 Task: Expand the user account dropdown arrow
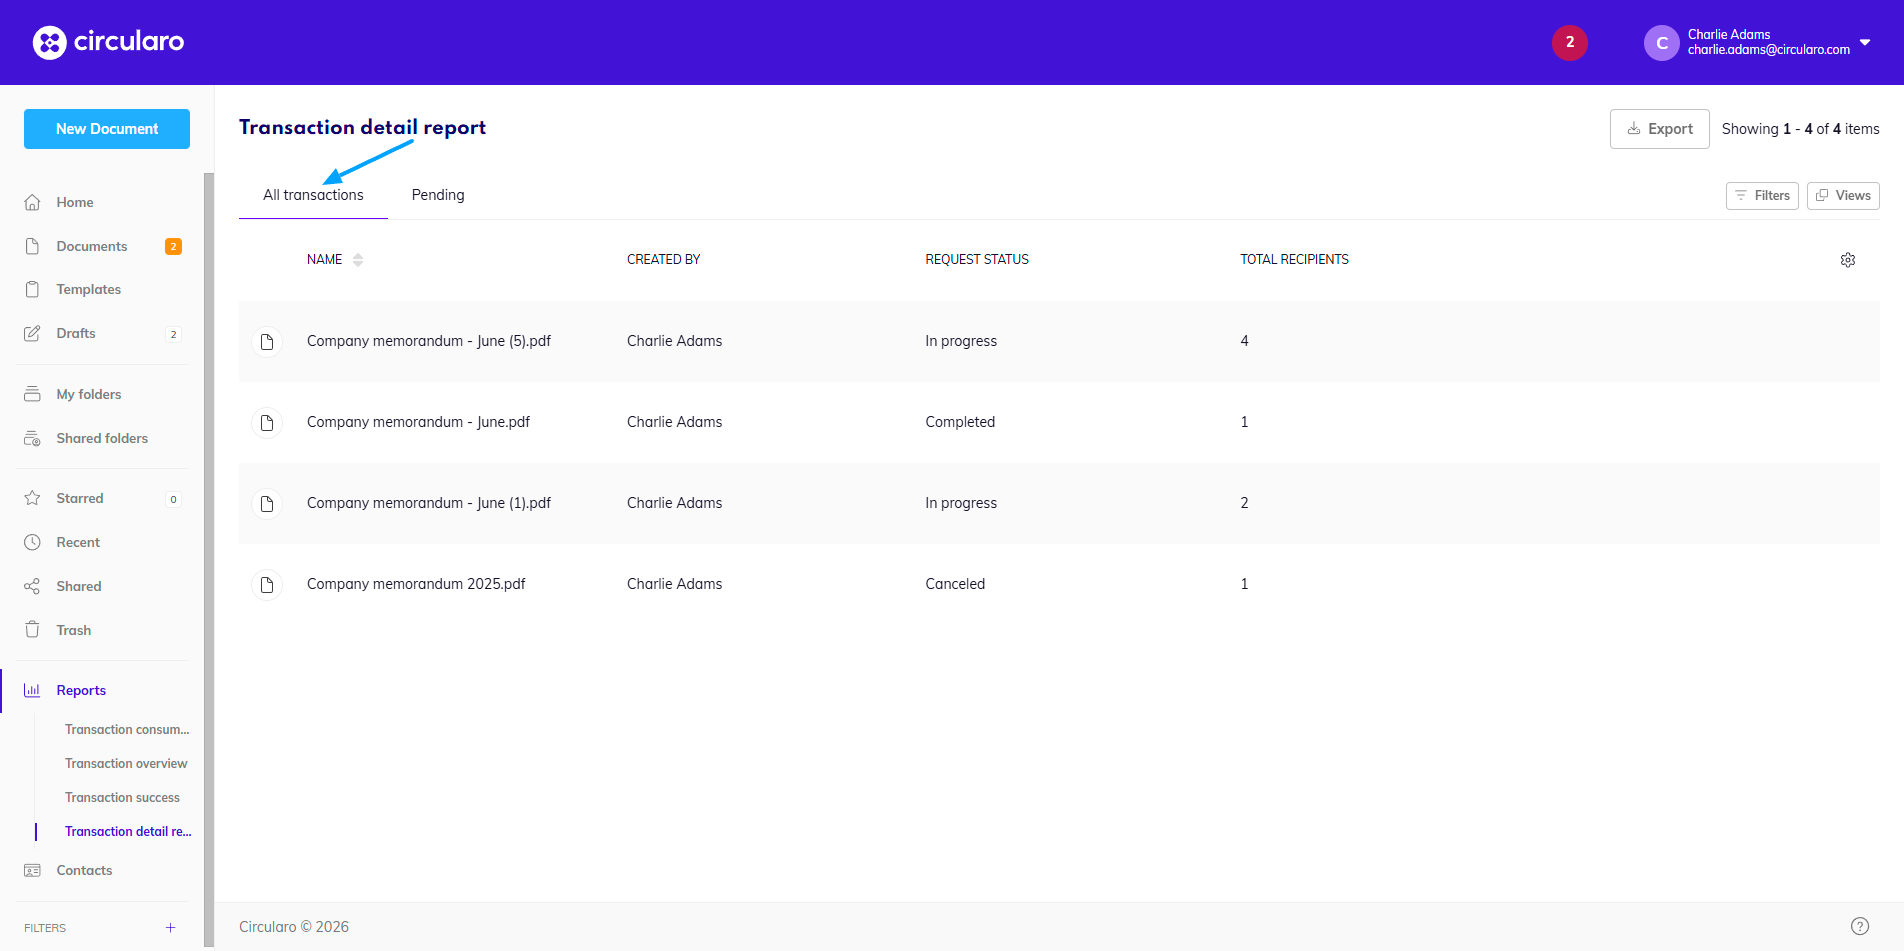coord(1865,42)
